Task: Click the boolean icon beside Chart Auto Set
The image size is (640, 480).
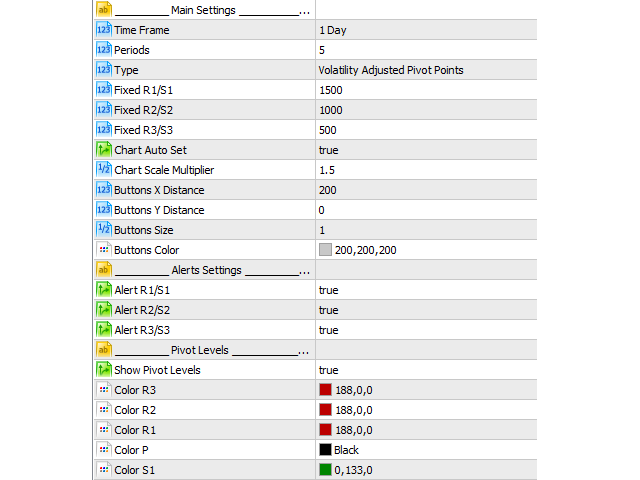Action: click(x=104, y=150)
